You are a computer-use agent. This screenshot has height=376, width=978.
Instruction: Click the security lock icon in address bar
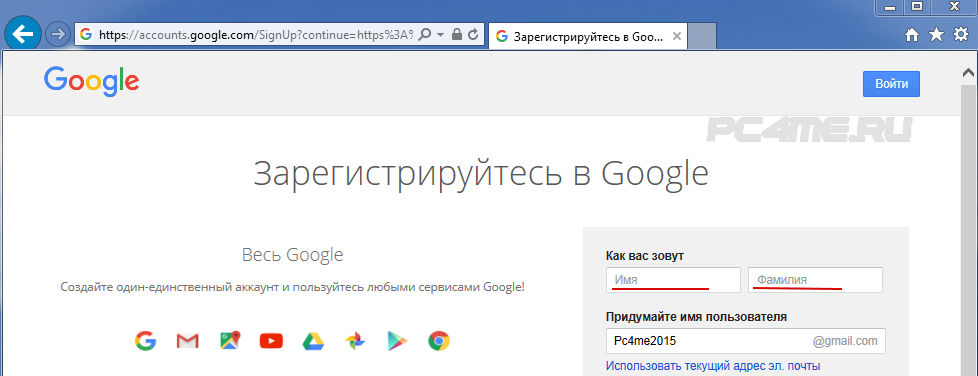point(457,35)
